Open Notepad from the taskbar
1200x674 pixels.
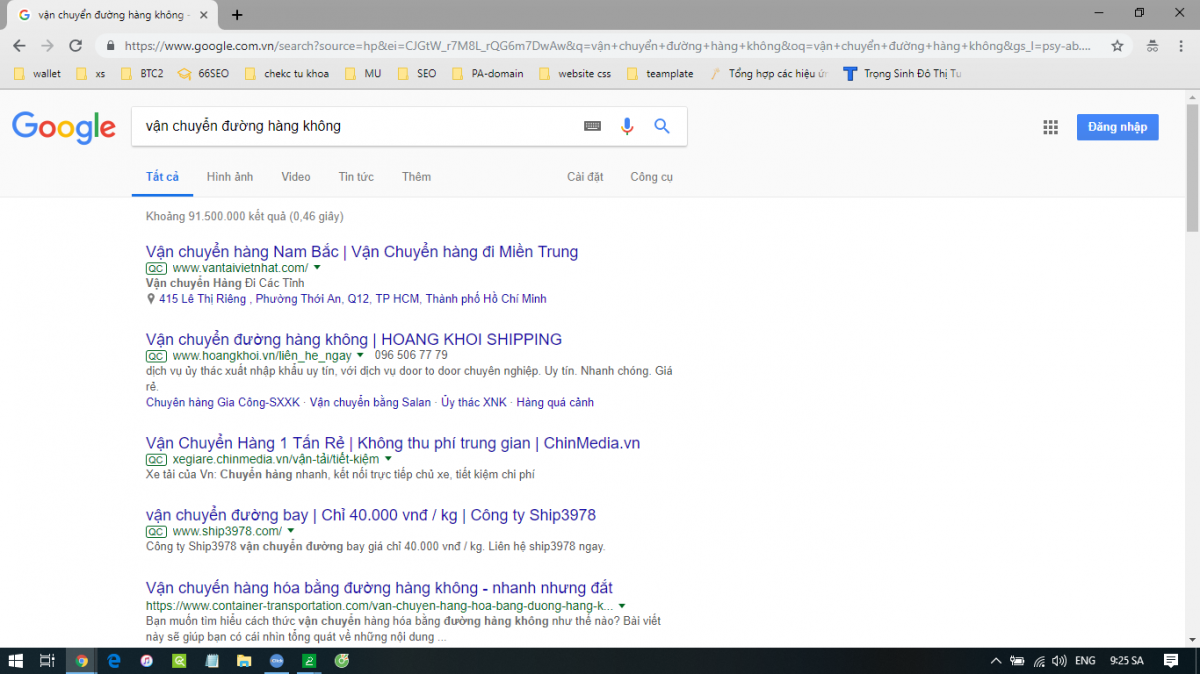tap(211, 660)
